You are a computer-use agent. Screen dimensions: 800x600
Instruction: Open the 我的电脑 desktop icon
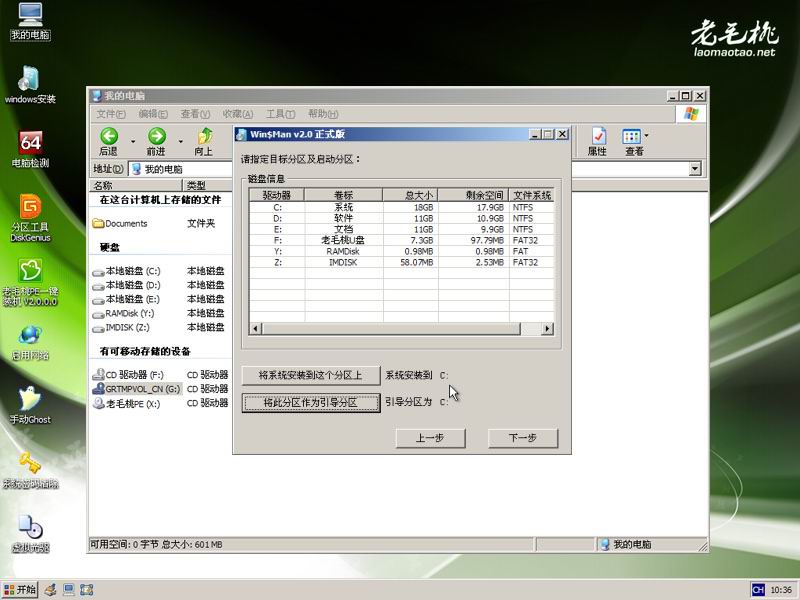click(30, 21)
